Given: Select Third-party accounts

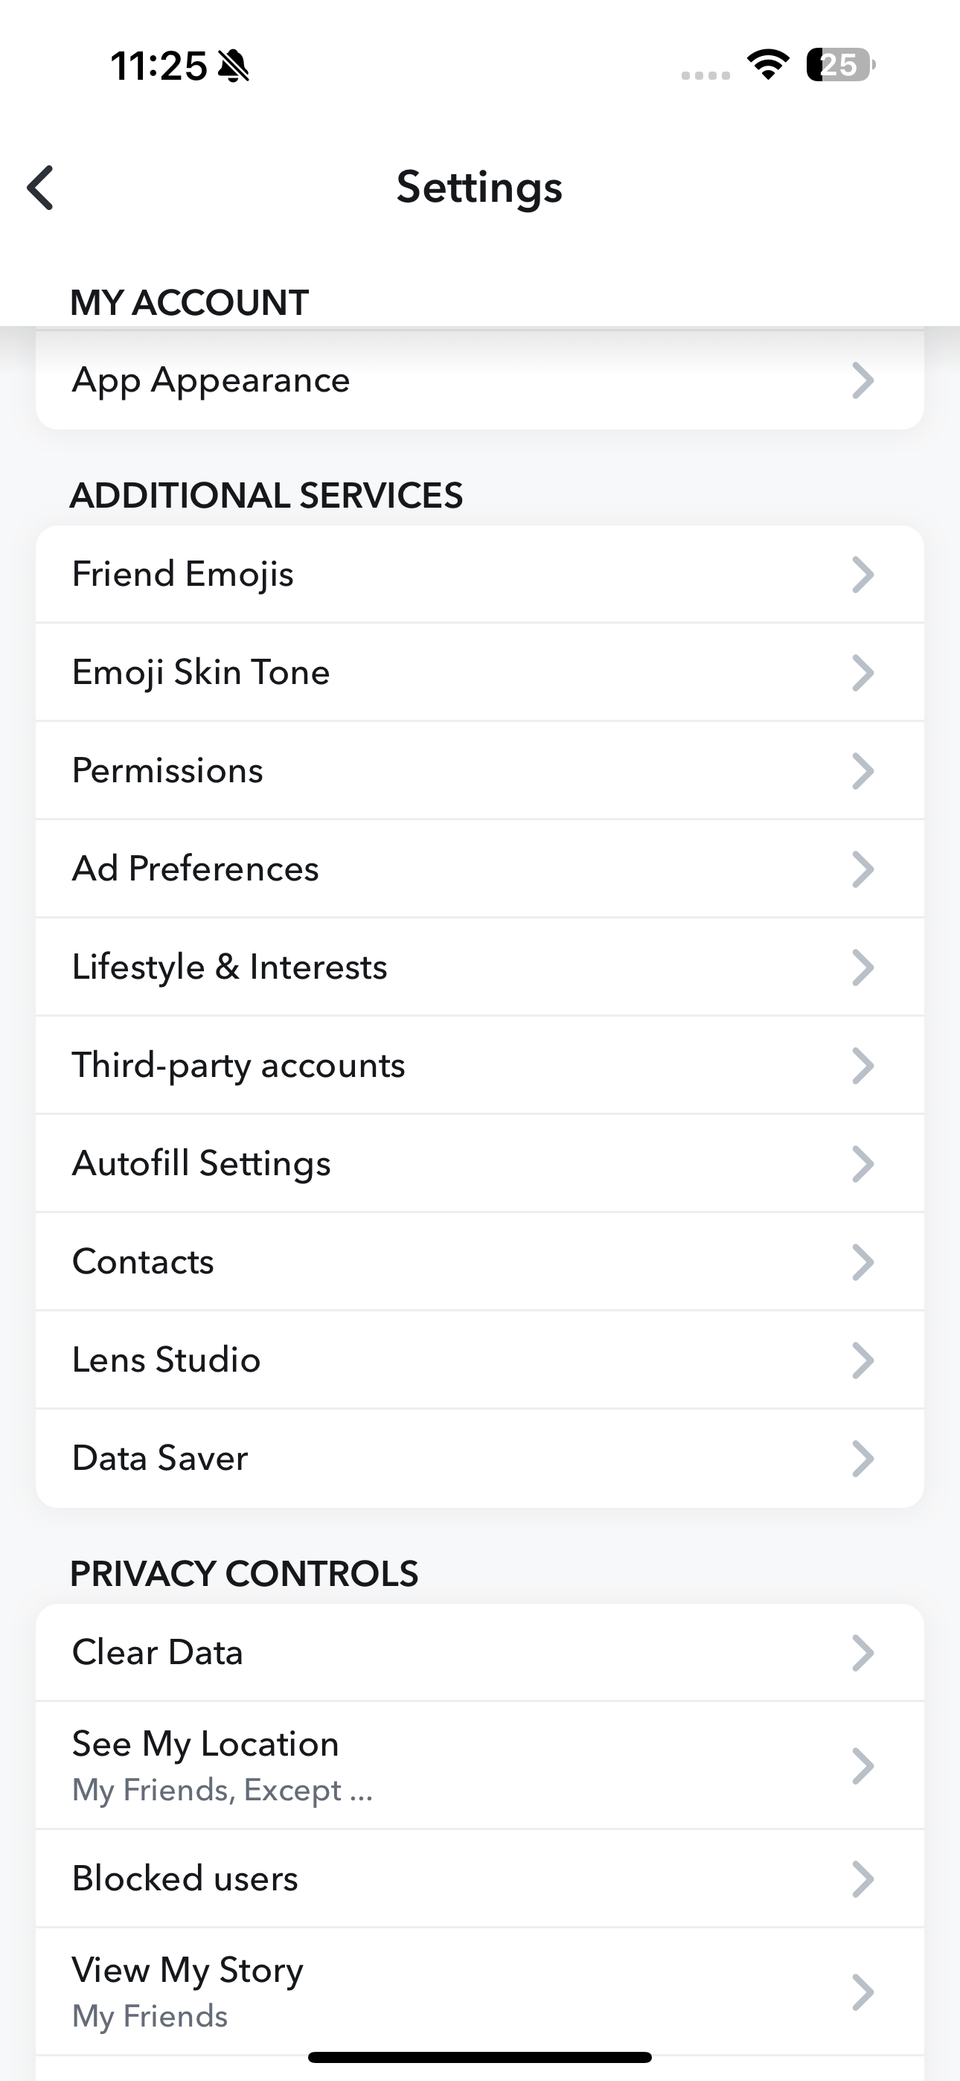Looking at the screenshot, I should [x=479, y=1065].
